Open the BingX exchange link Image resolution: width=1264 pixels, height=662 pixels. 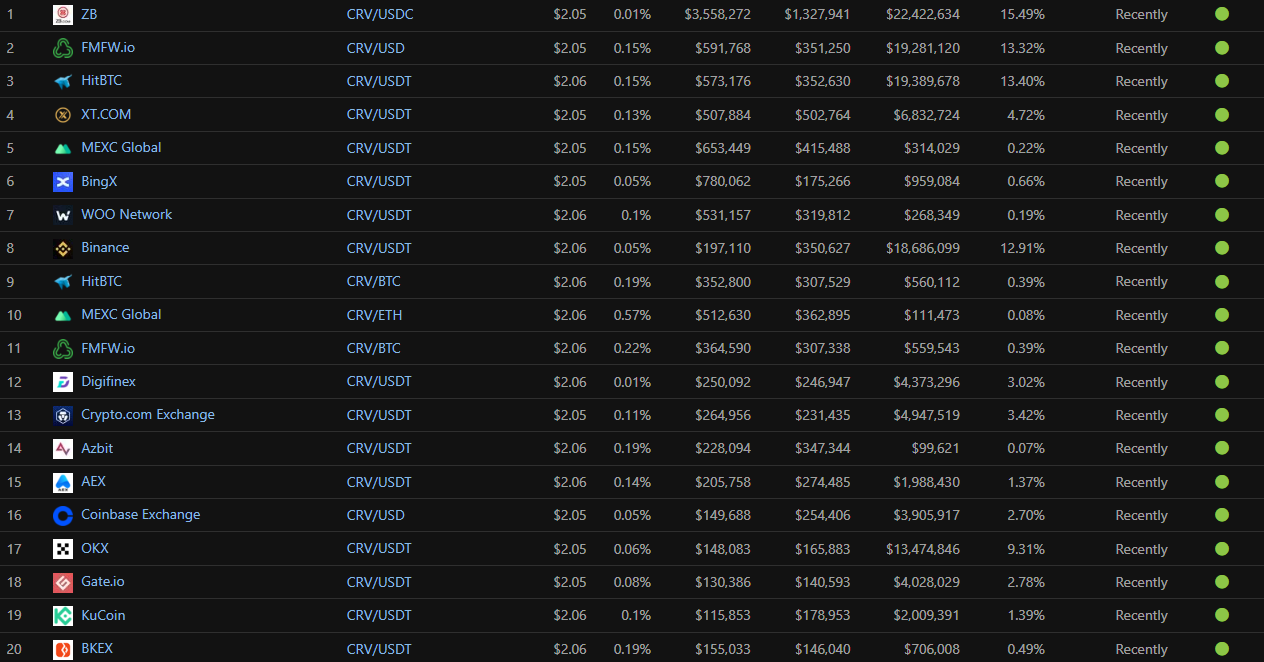99,181
